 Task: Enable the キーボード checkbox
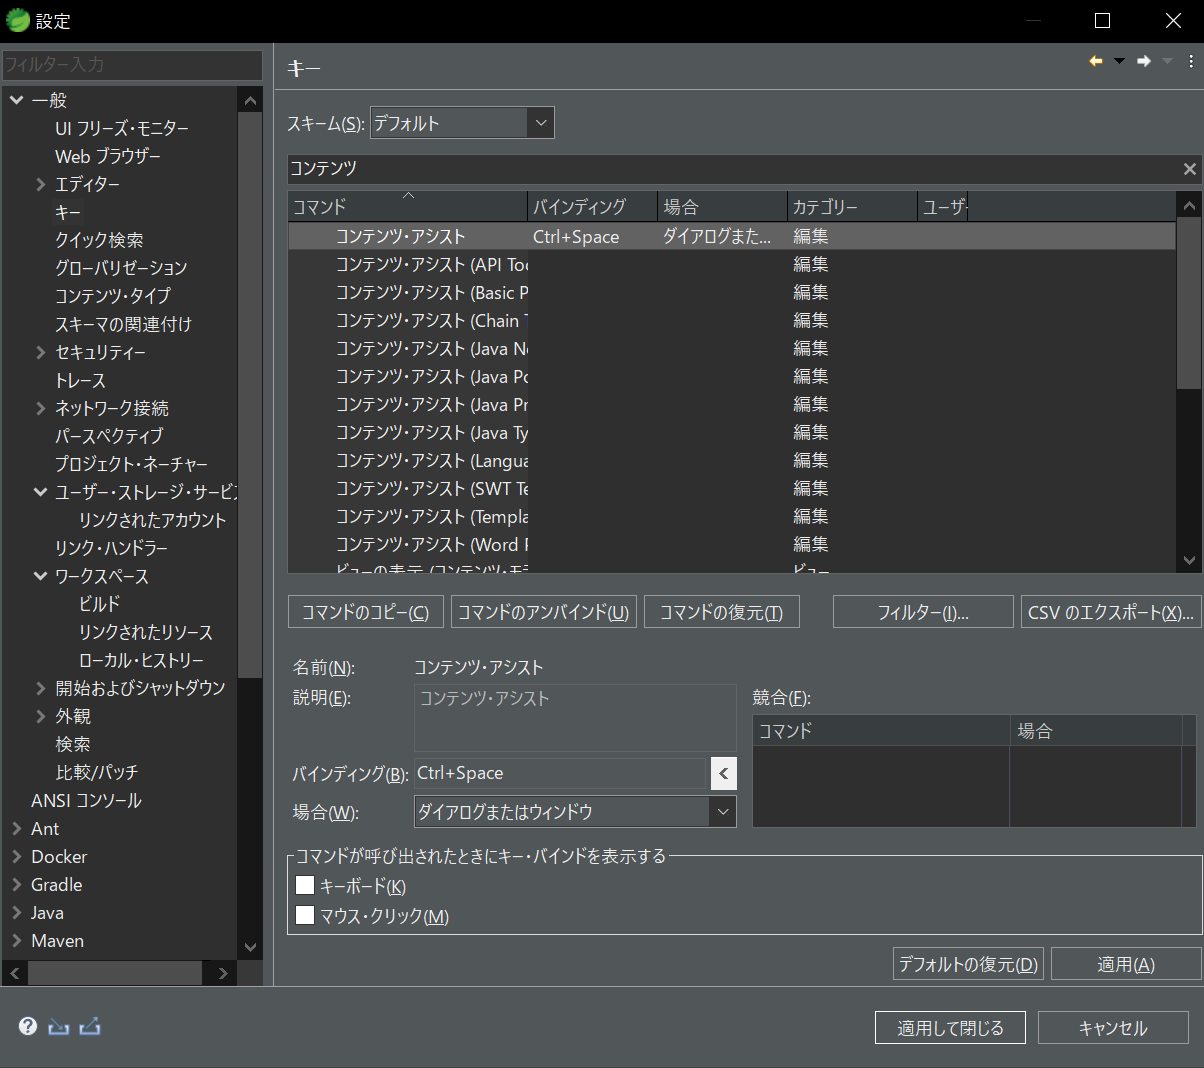(305, 885)
